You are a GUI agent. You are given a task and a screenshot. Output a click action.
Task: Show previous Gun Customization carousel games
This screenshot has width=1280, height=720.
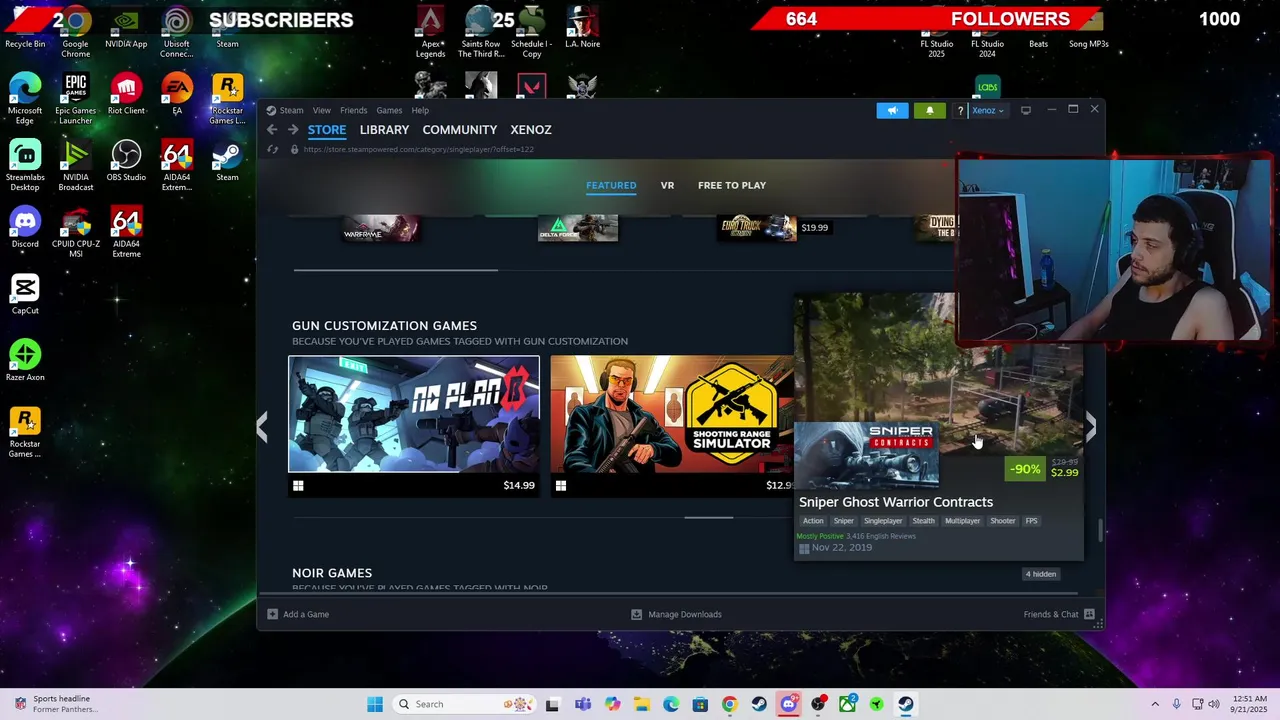262,427
